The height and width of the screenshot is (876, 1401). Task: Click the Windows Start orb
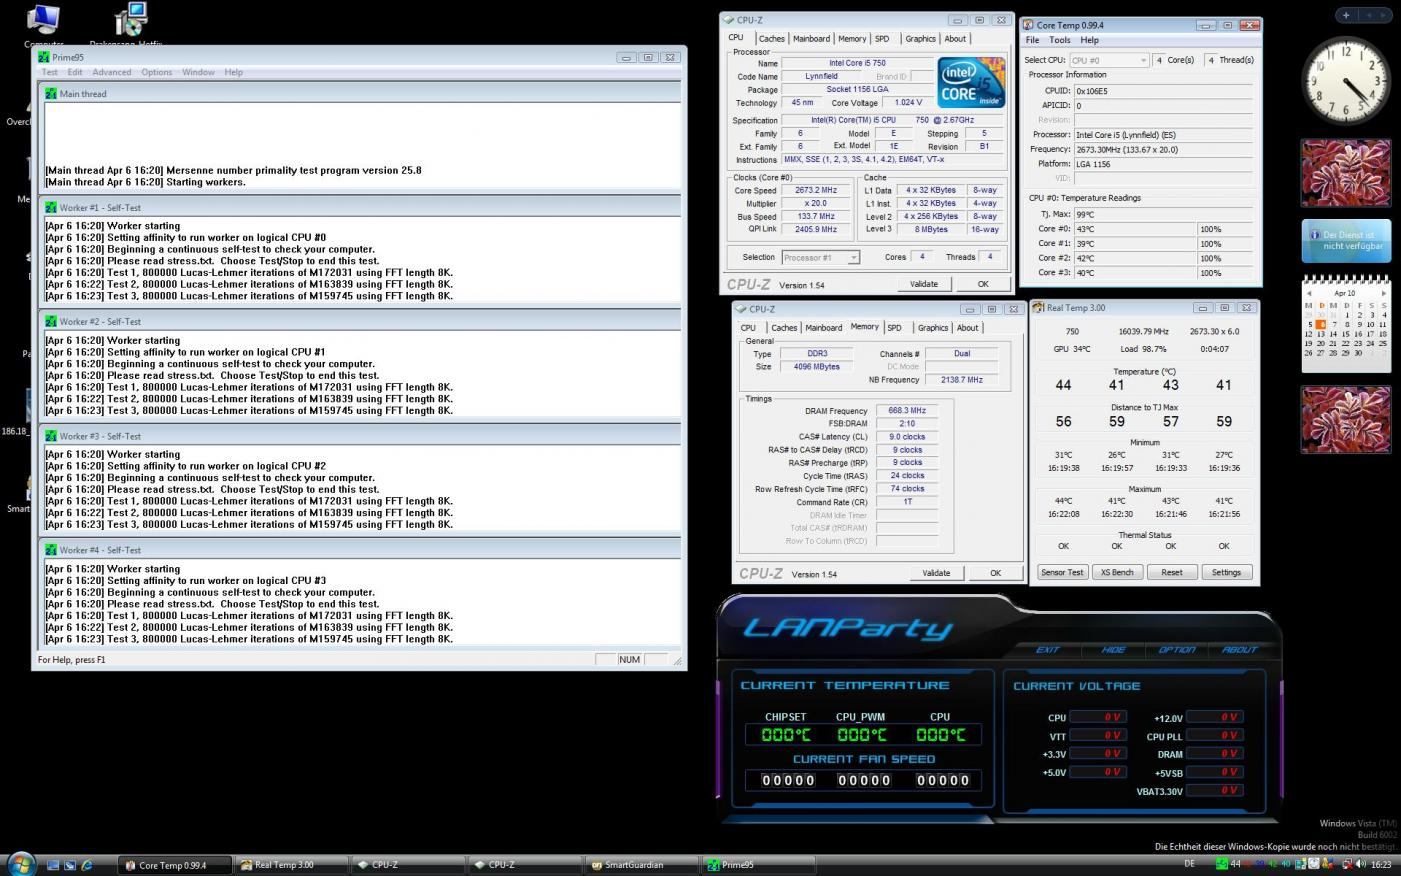21,864
